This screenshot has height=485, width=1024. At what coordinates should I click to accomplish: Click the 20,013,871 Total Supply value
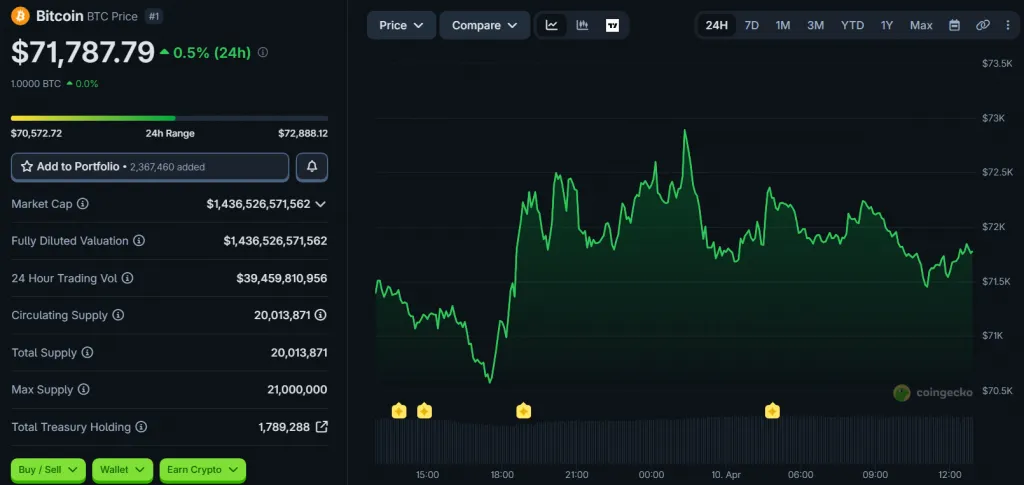299,352
